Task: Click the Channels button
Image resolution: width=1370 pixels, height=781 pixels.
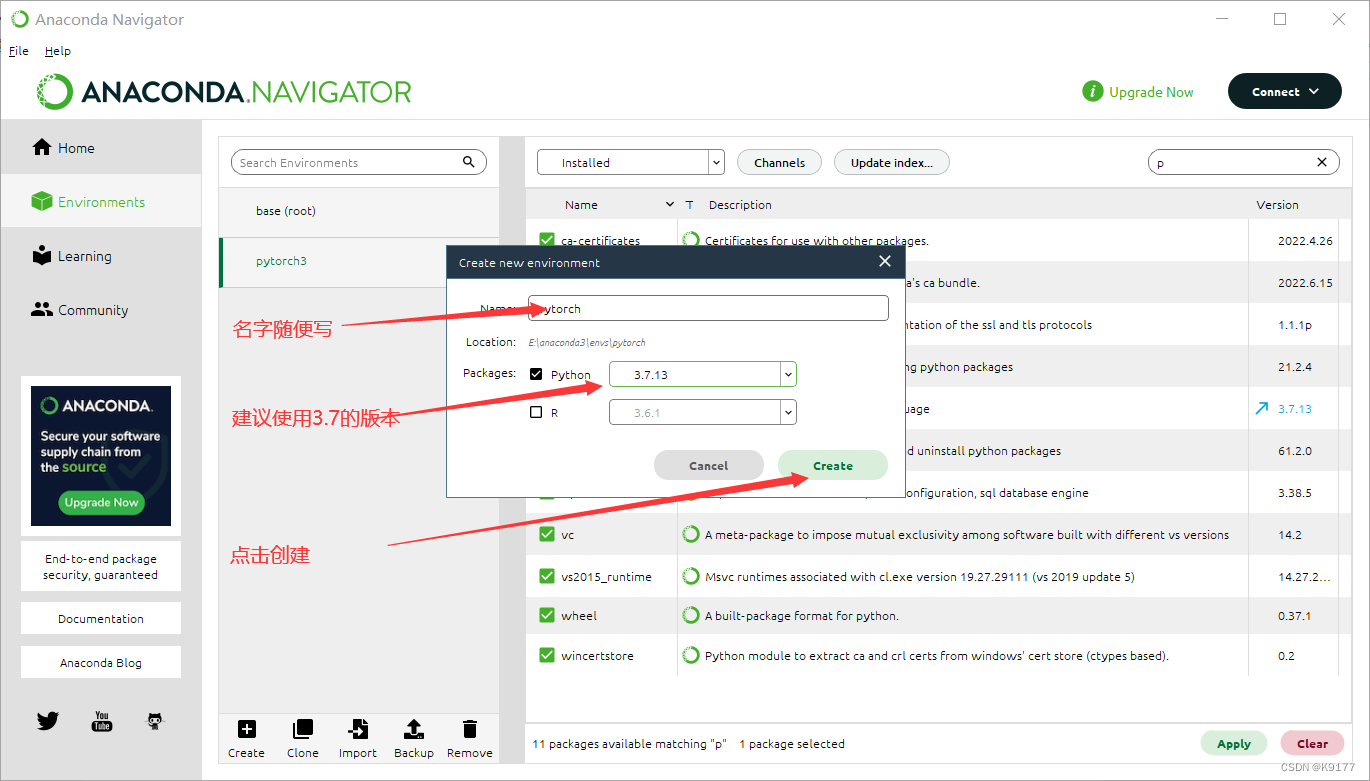Action: 780,162
